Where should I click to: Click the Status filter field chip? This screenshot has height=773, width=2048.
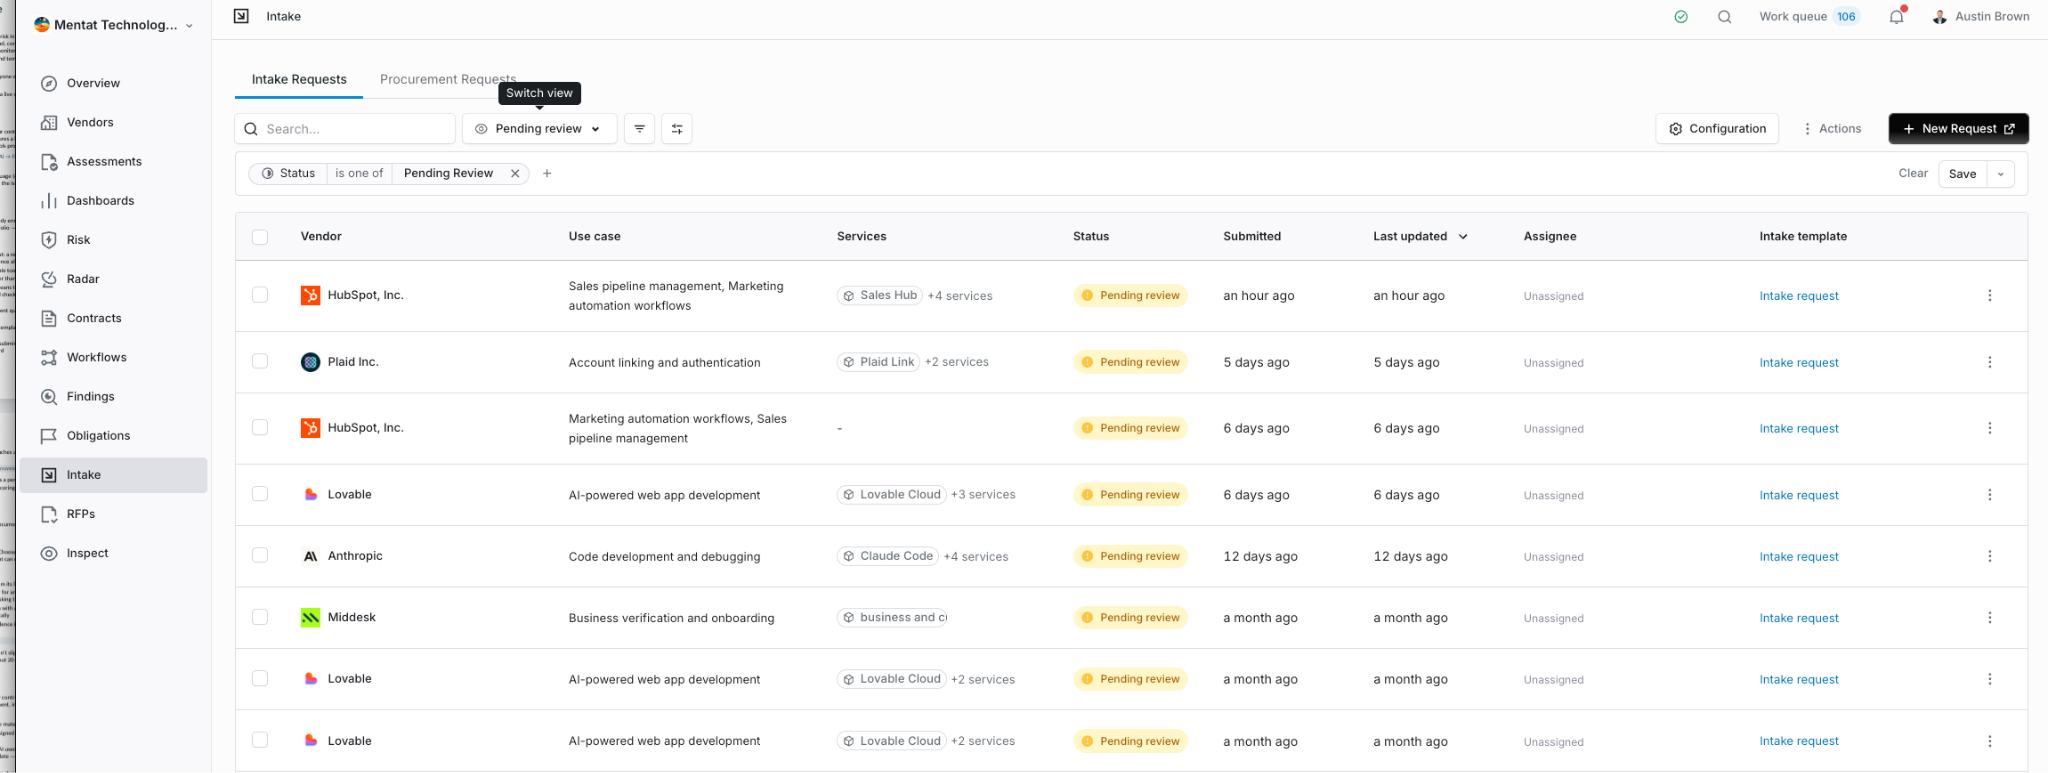point(288,173)
